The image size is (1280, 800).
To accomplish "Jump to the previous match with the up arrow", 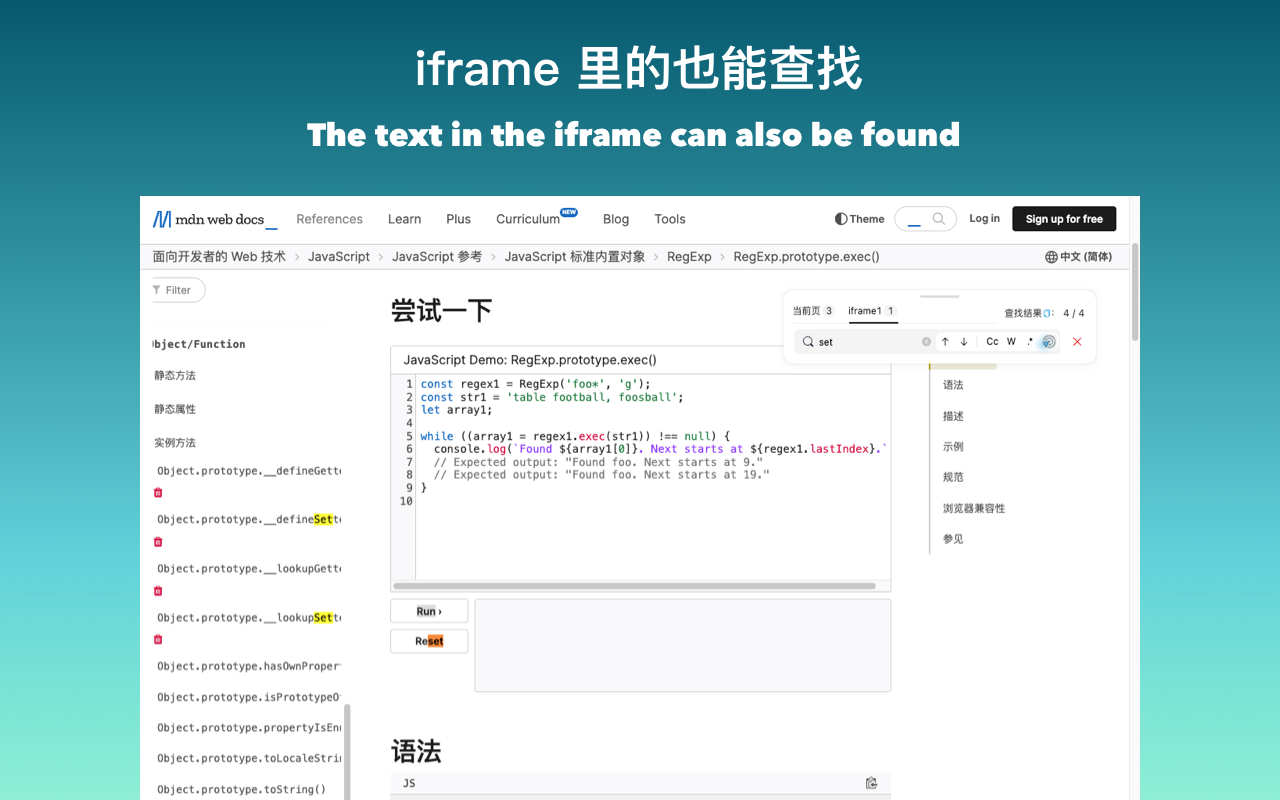I will point(945,342).
